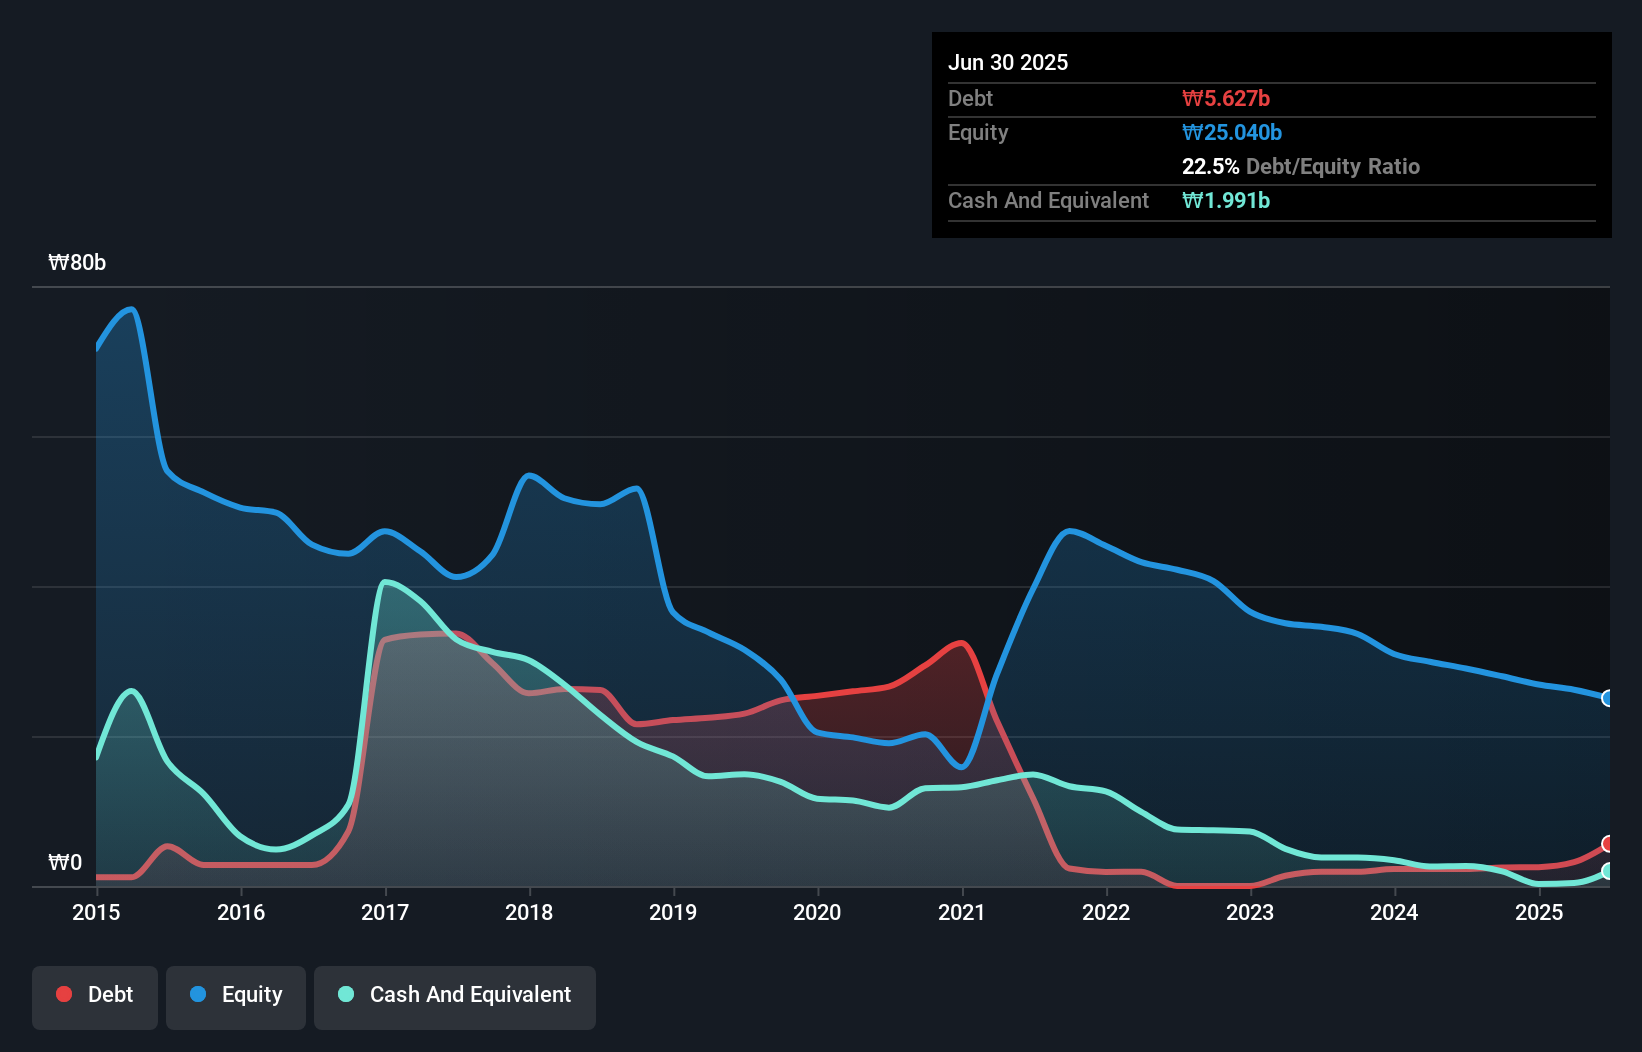Screen dimensions: 1642x1052
Task: Select the Equity endpoint marker on the chart
Action: tap(1606, 697)
